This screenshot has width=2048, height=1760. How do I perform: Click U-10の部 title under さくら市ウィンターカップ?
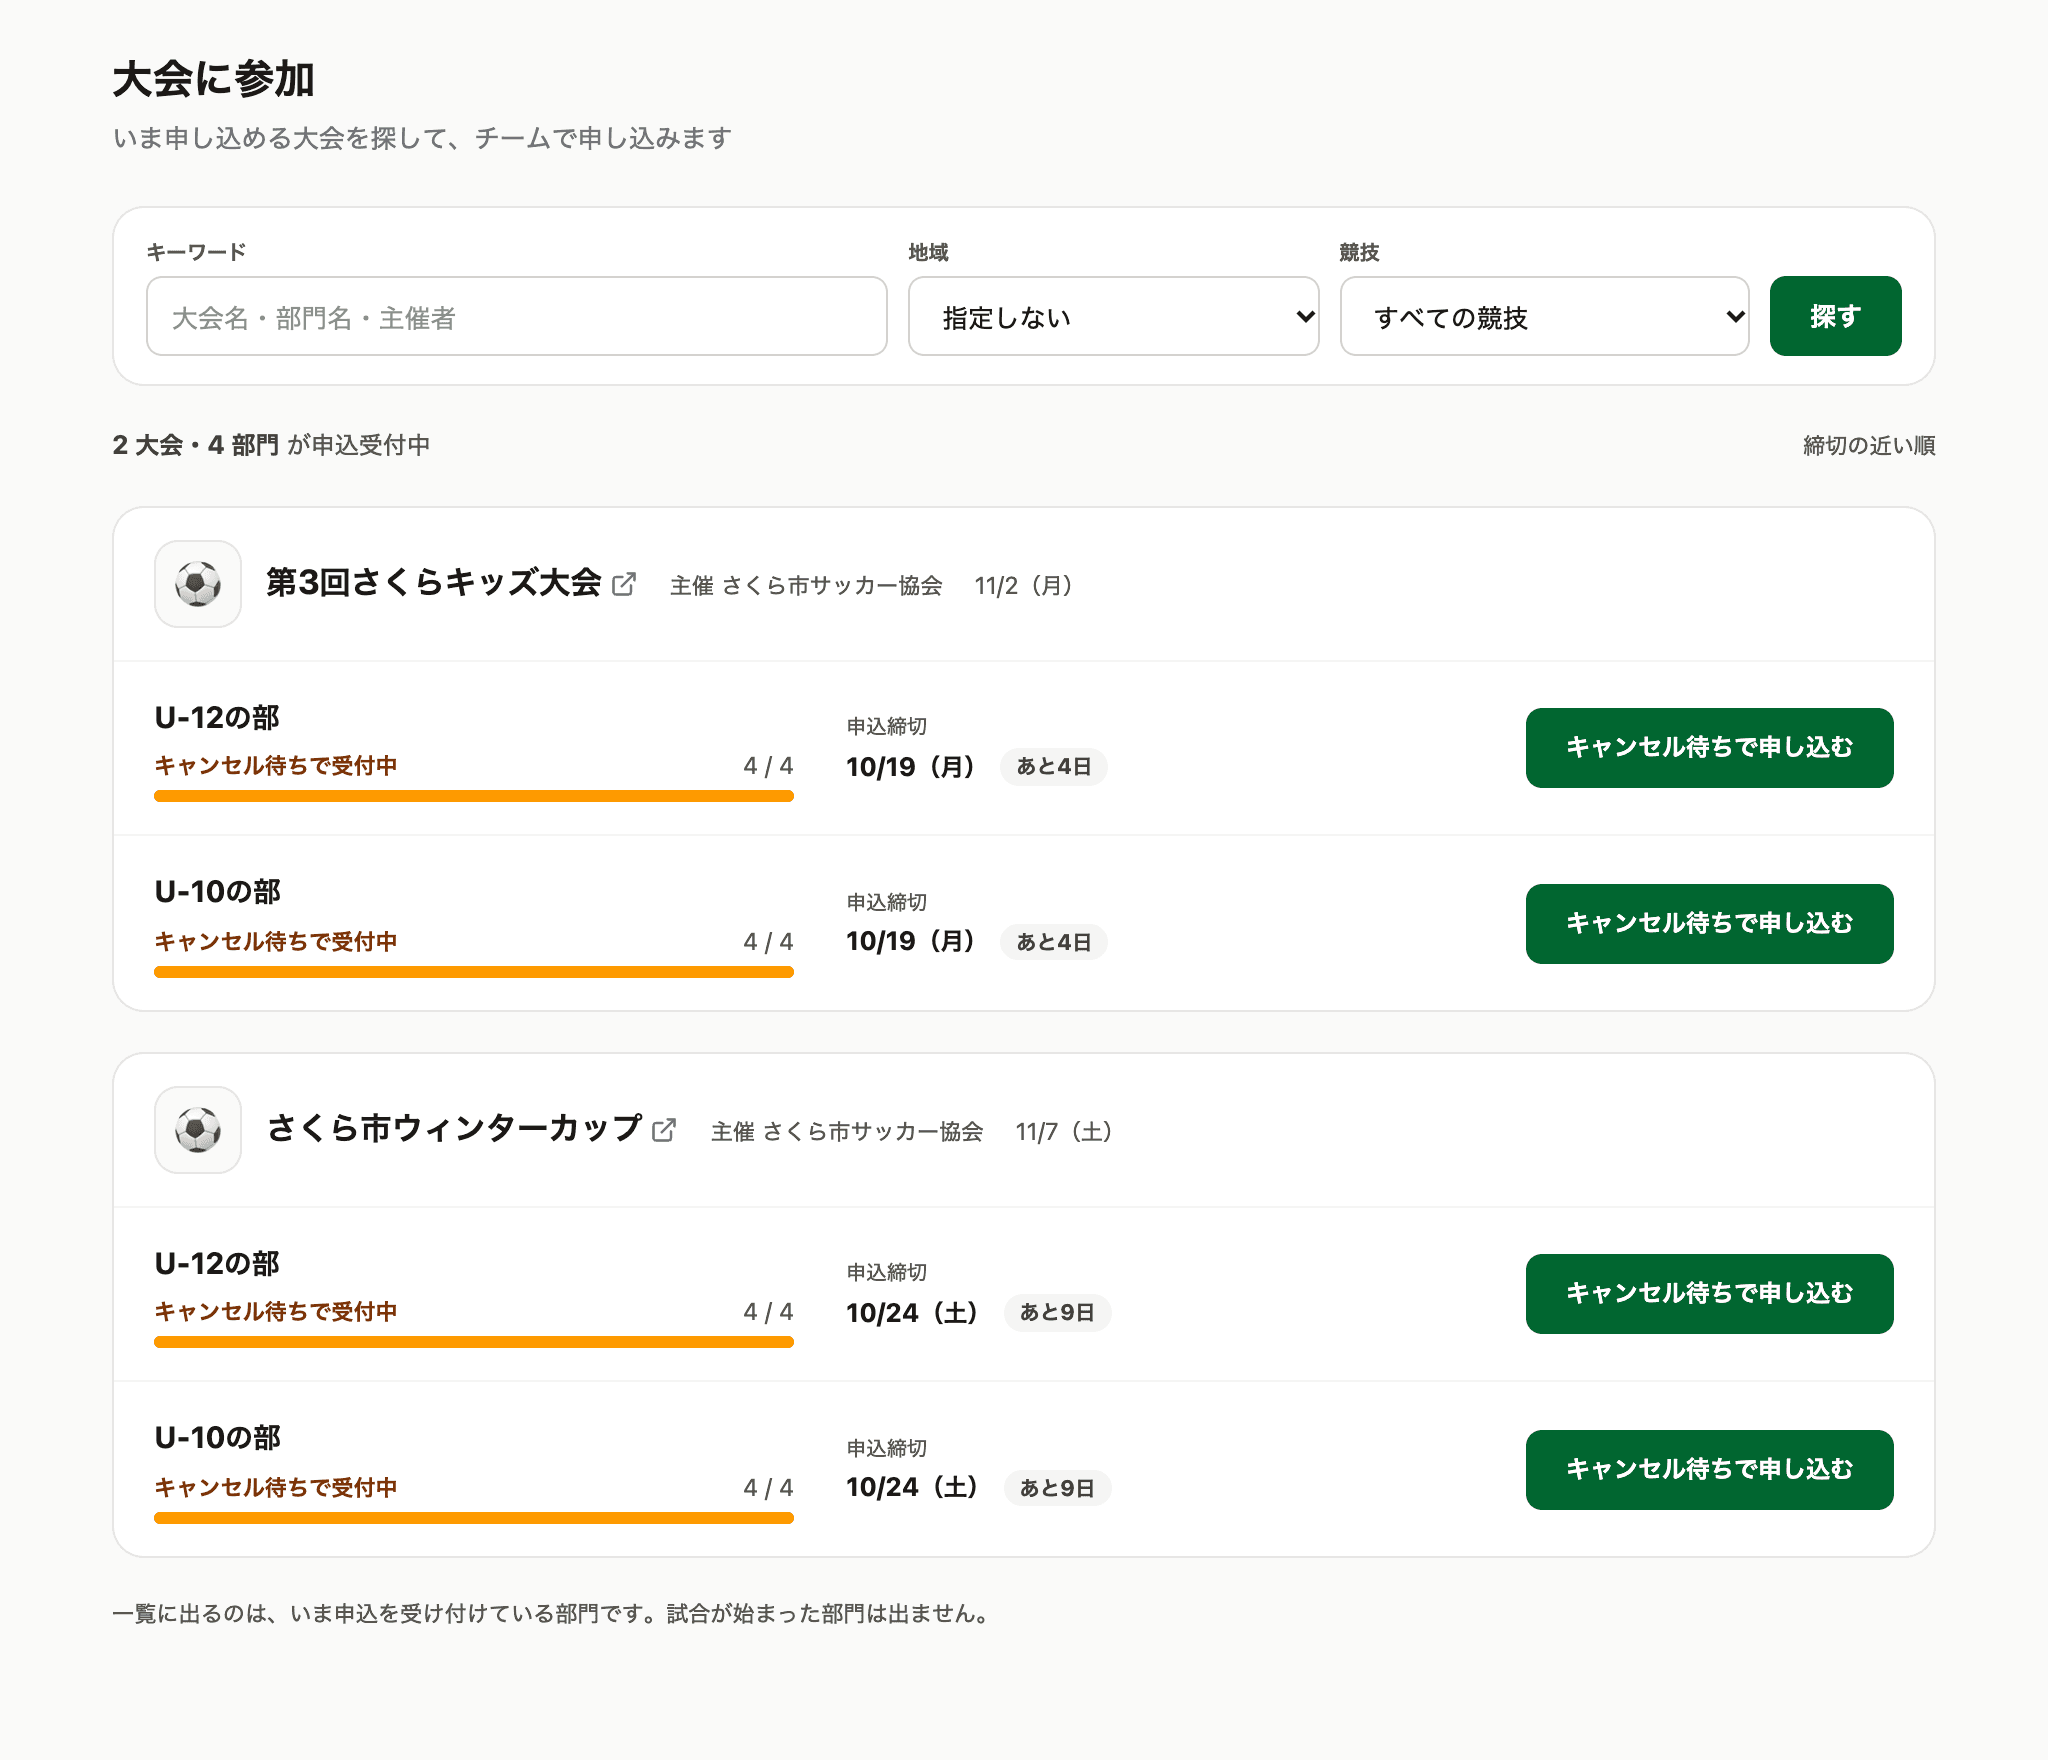pyautogui.click(x=217, y=1438)
